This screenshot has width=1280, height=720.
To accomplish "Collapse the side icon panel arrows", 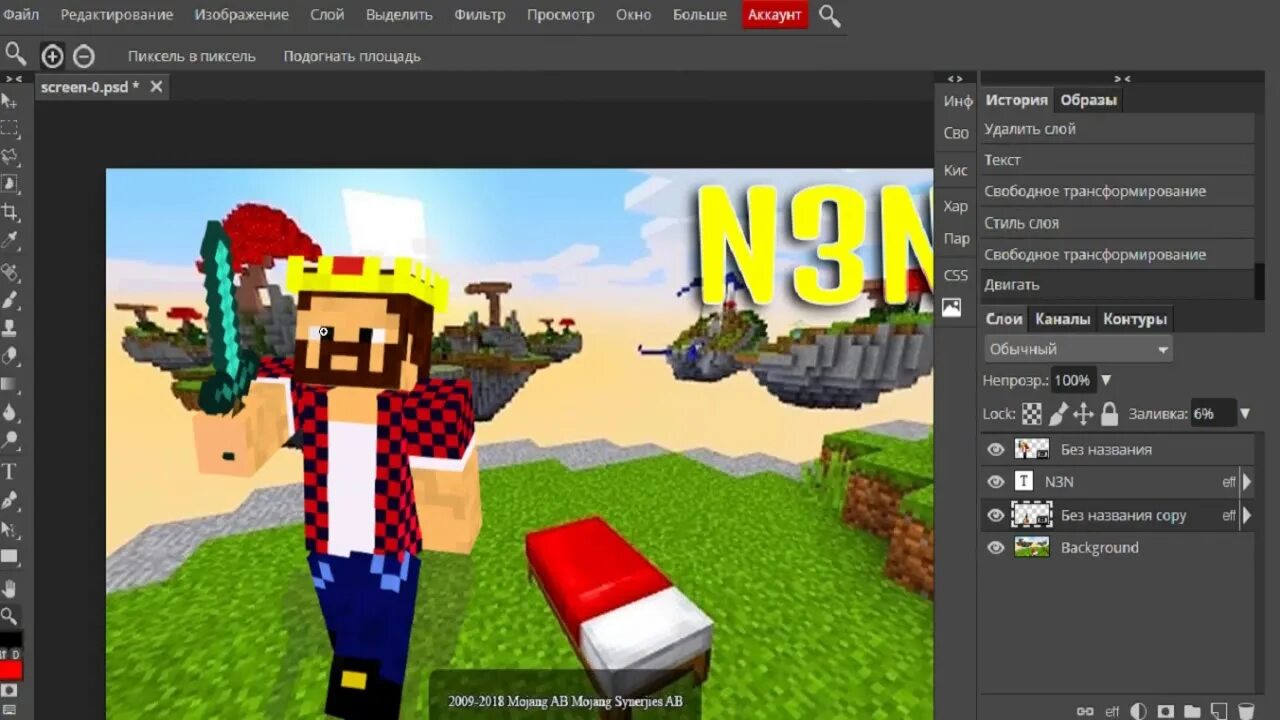I will pyautogui.click(x=955, y=78).
